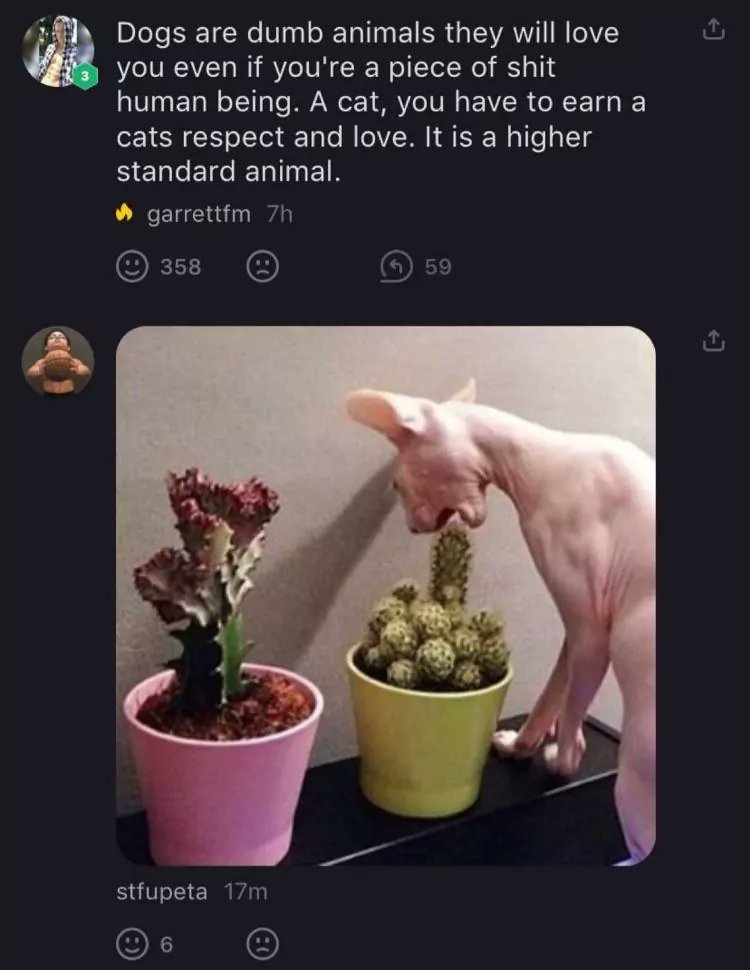Open stfupeta's basketball avatar
Viewport: 750px width, 970px height.
coord(58,361)
